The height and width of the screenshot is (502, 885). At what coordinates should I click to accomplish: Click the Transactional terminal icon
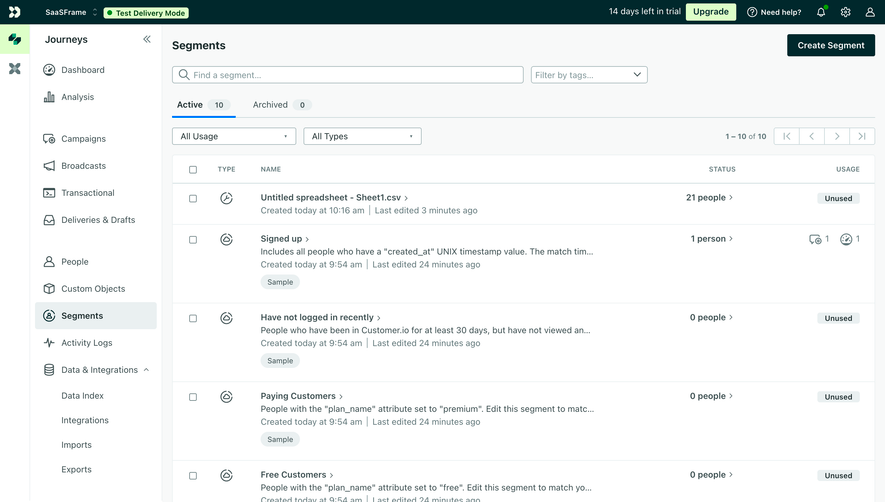pyautogui.click(x=49, y=193)
